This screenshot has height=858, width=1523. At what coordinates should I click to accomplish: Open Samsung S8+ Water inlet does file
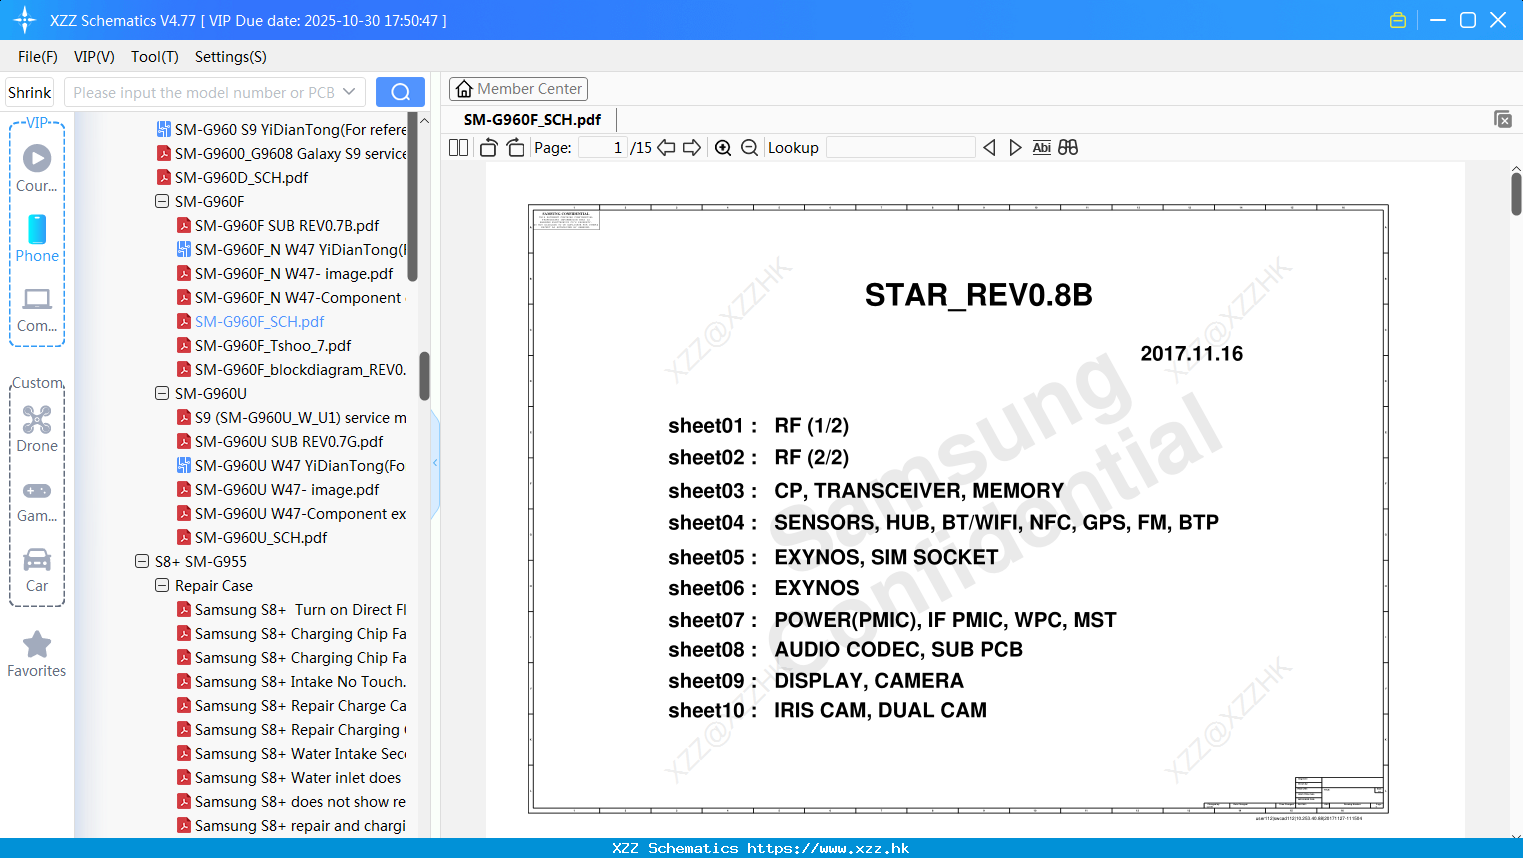(298, 777)
